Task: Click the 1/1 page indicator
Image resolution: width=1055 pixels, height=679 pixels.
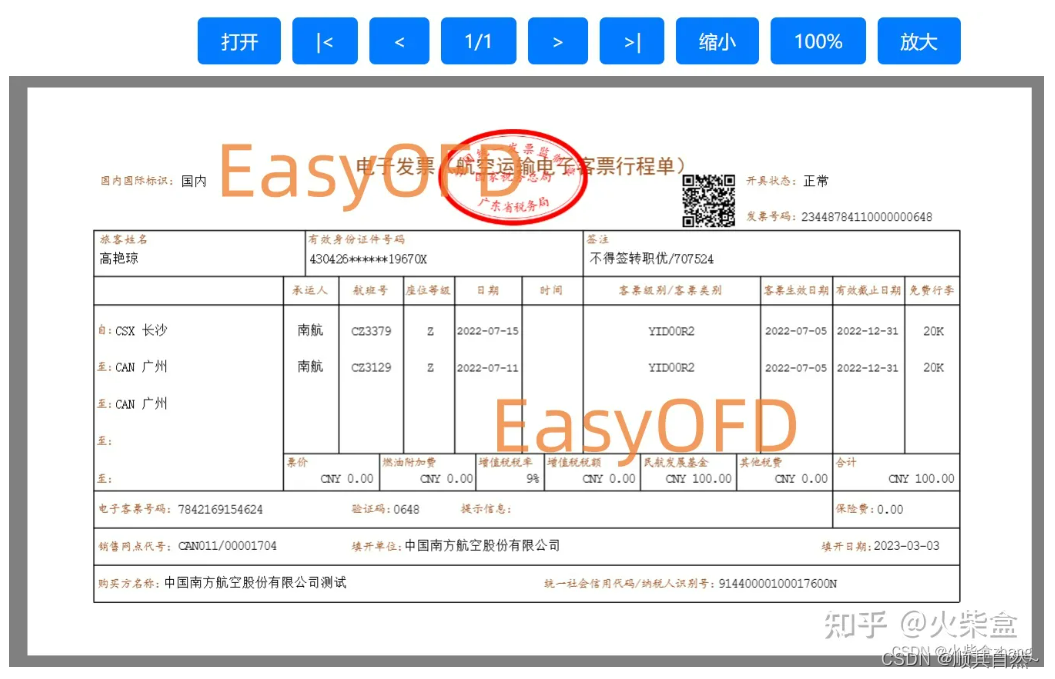Action: (478, 41)
